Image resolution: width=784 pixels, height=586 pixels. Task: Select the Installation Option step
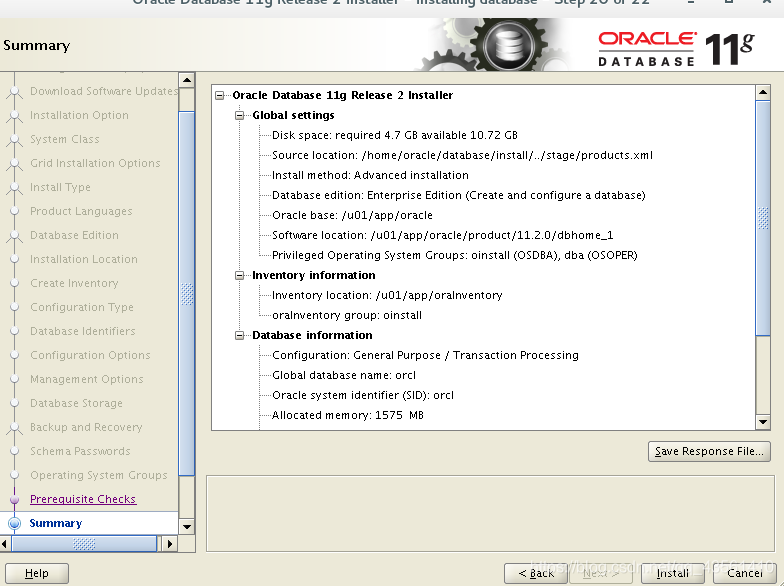80,115
